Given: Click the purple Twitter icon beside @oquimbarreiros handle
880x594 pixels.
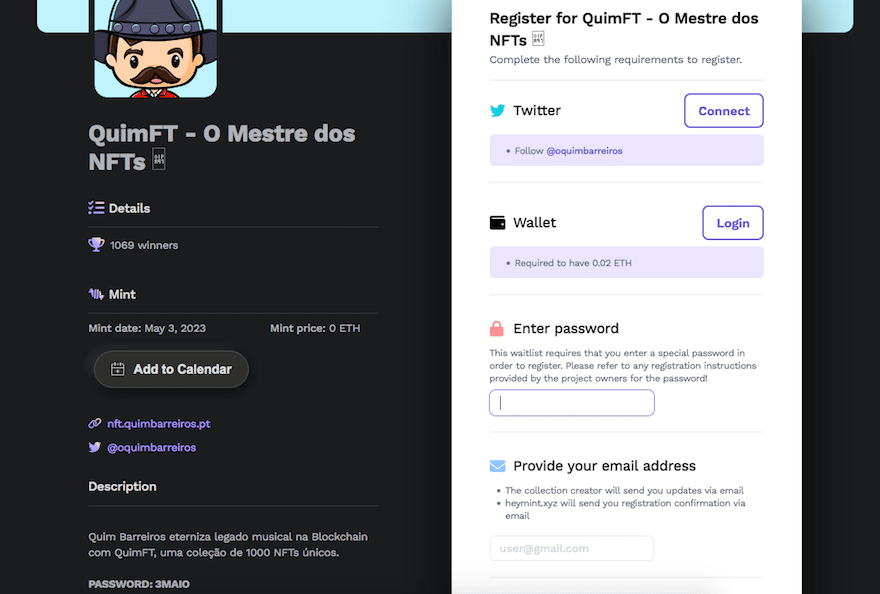Looking at the screenshot, I should pyautogui.click(x=95, y=447).
